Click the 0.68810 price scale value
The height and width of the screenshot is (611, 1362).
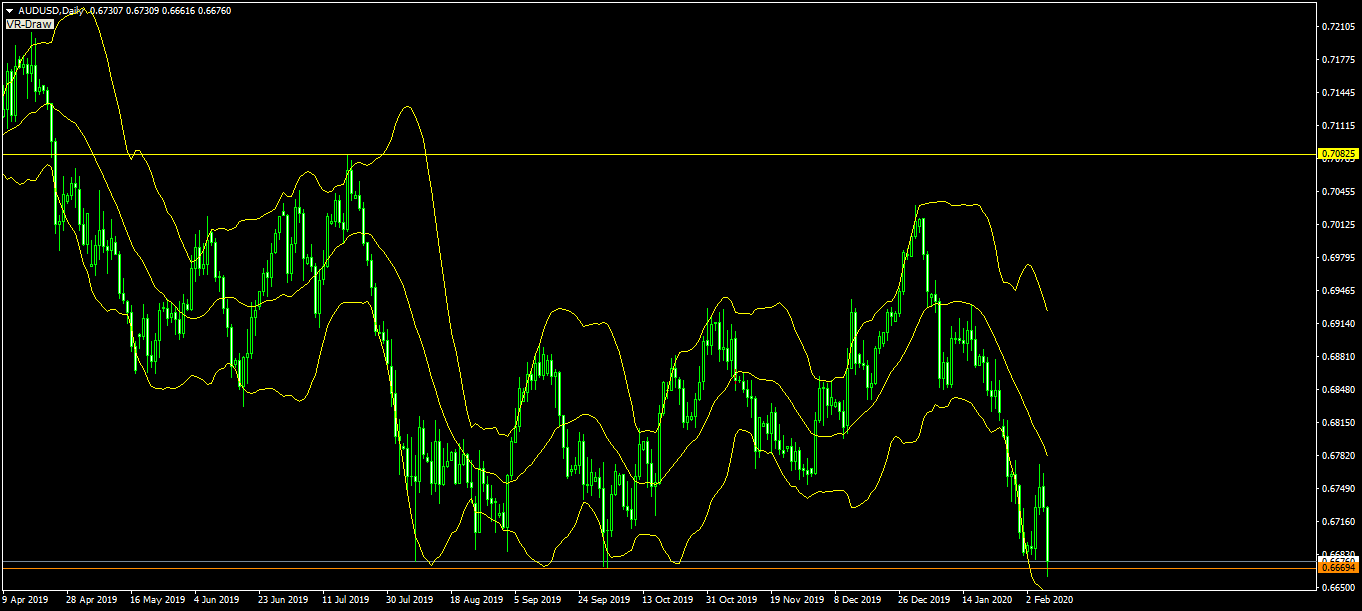(1338, 356)
